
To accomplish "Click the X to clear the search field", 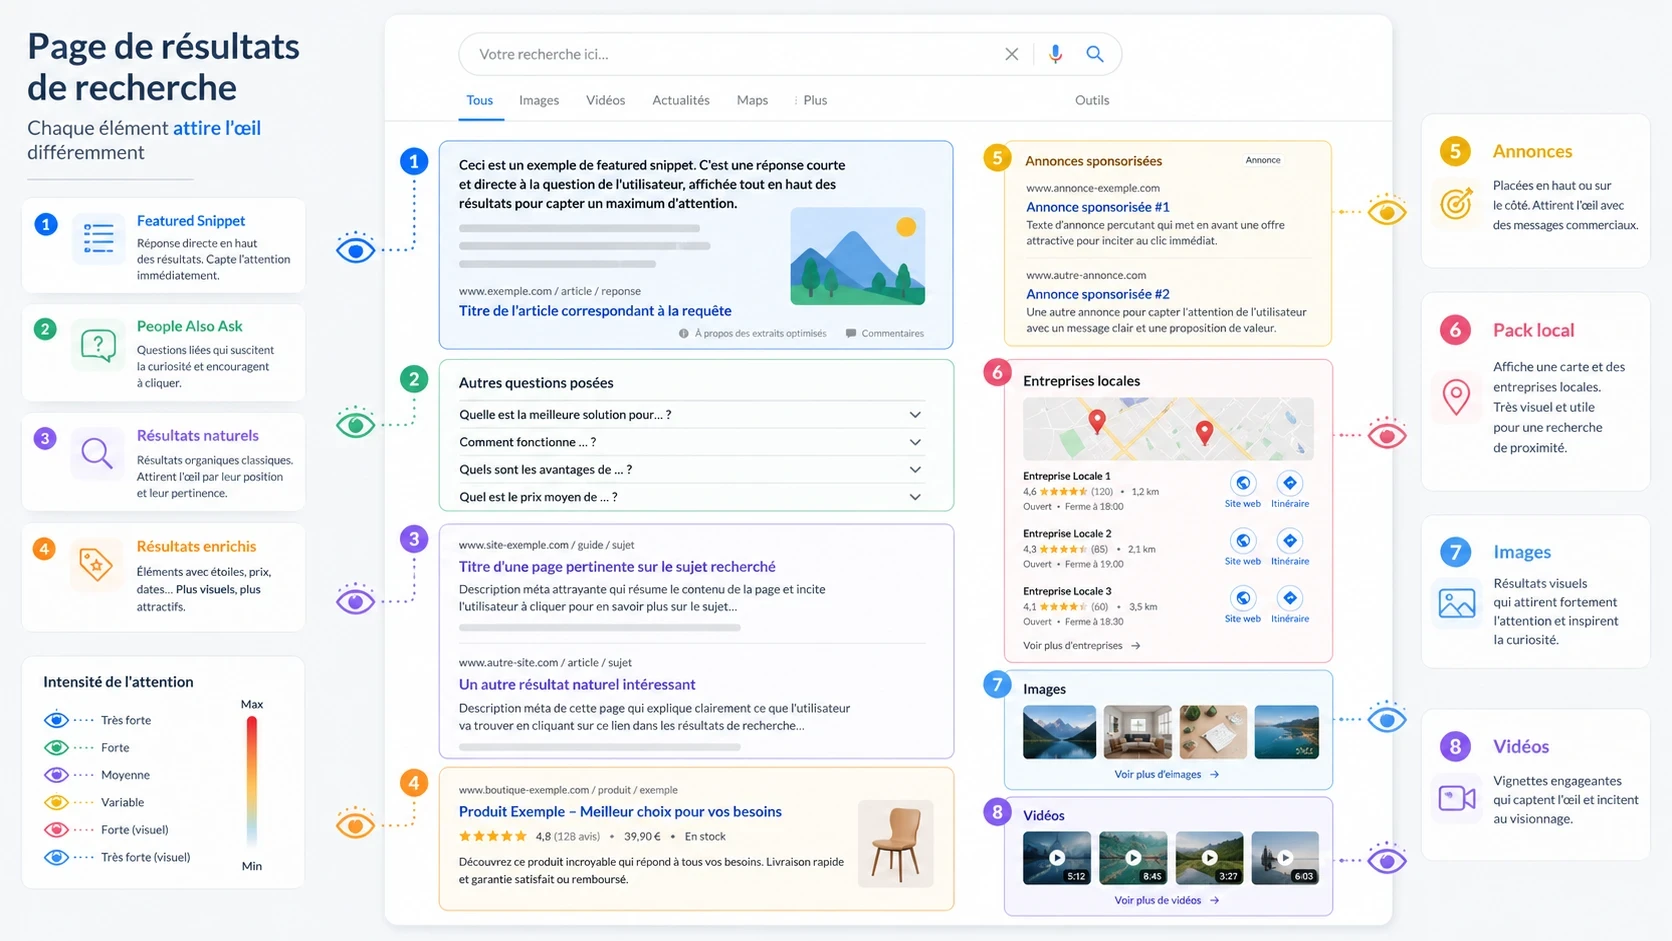I will (1011, 54).
